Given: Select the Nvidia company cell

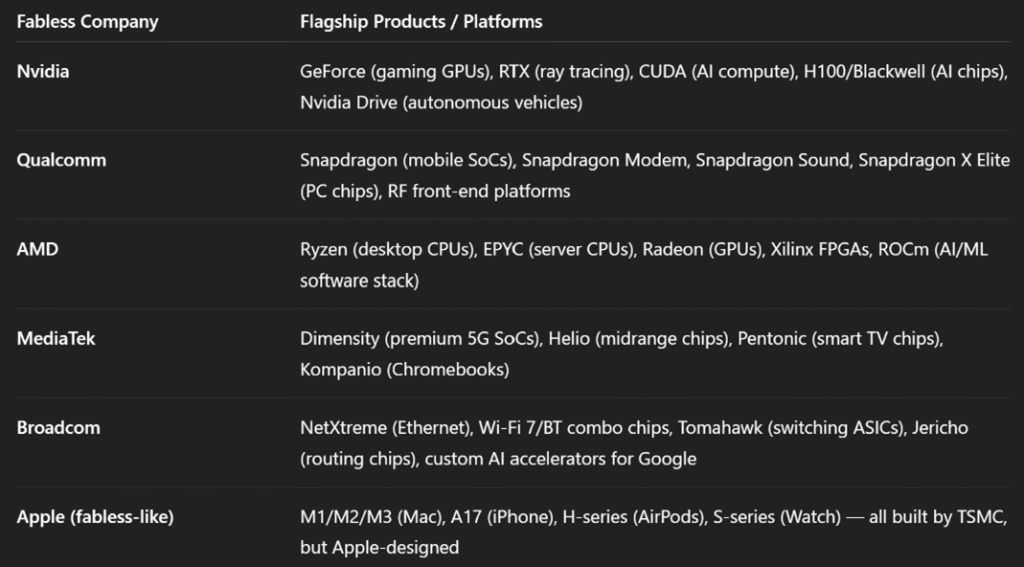Looking at the screenshot, I should click(43, 72).
